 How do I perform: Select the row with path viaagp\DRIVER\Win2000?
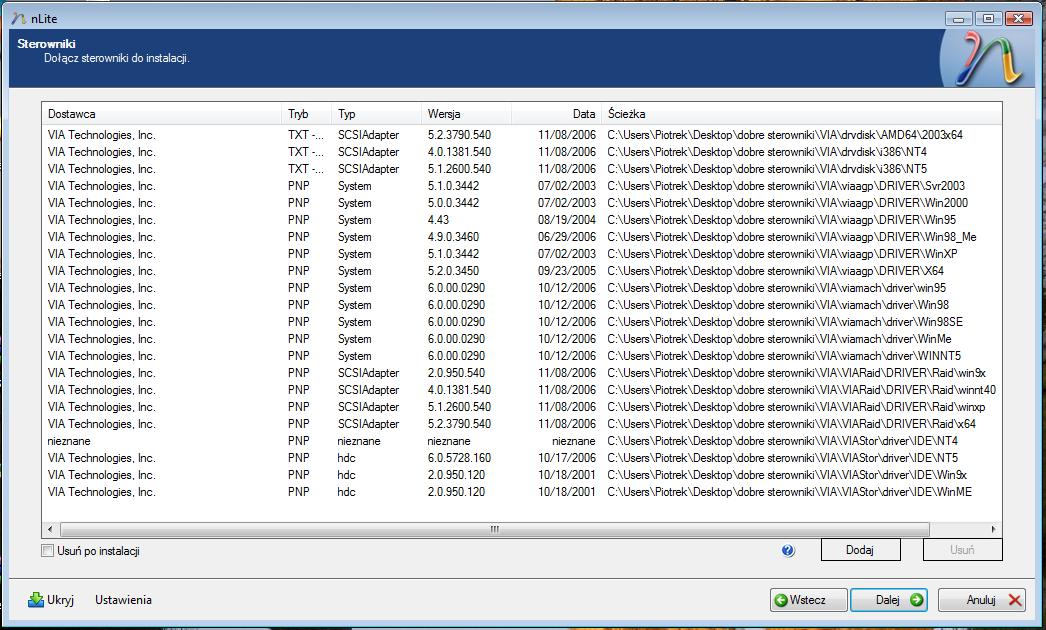pos(522,203)
